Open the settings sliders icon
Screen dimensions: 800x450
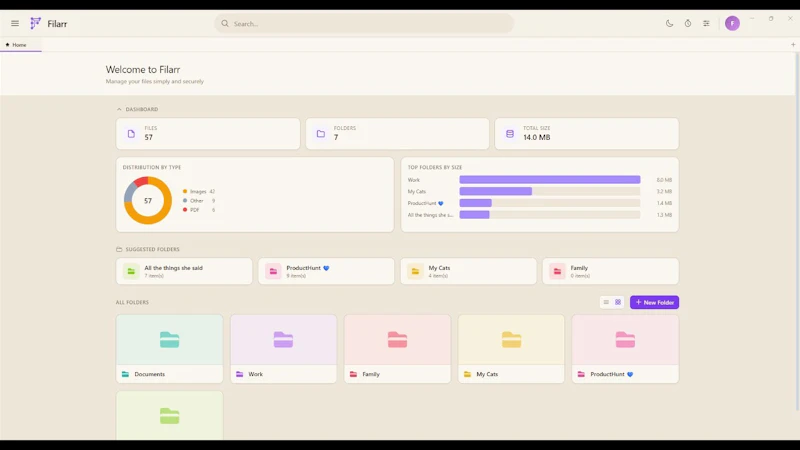(x=706, y=23)
